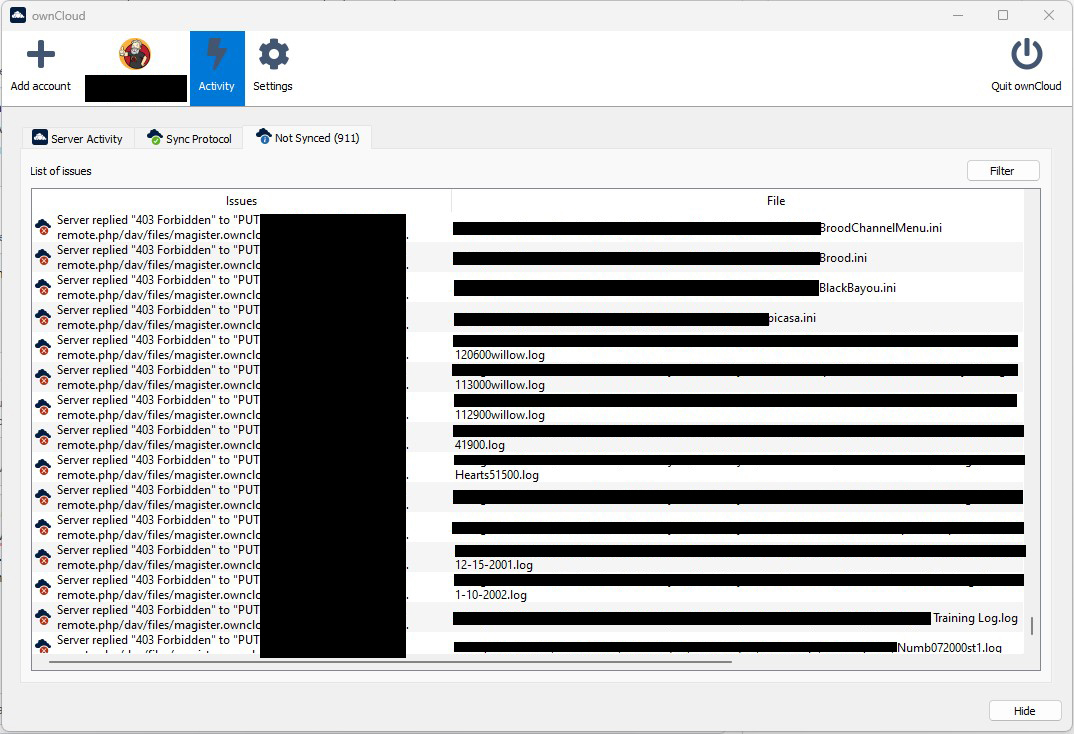The height and width of the screenshot is (734, 1074).
Task: View the Not Synced (911) tab
Action: click(x=309, y=137)
